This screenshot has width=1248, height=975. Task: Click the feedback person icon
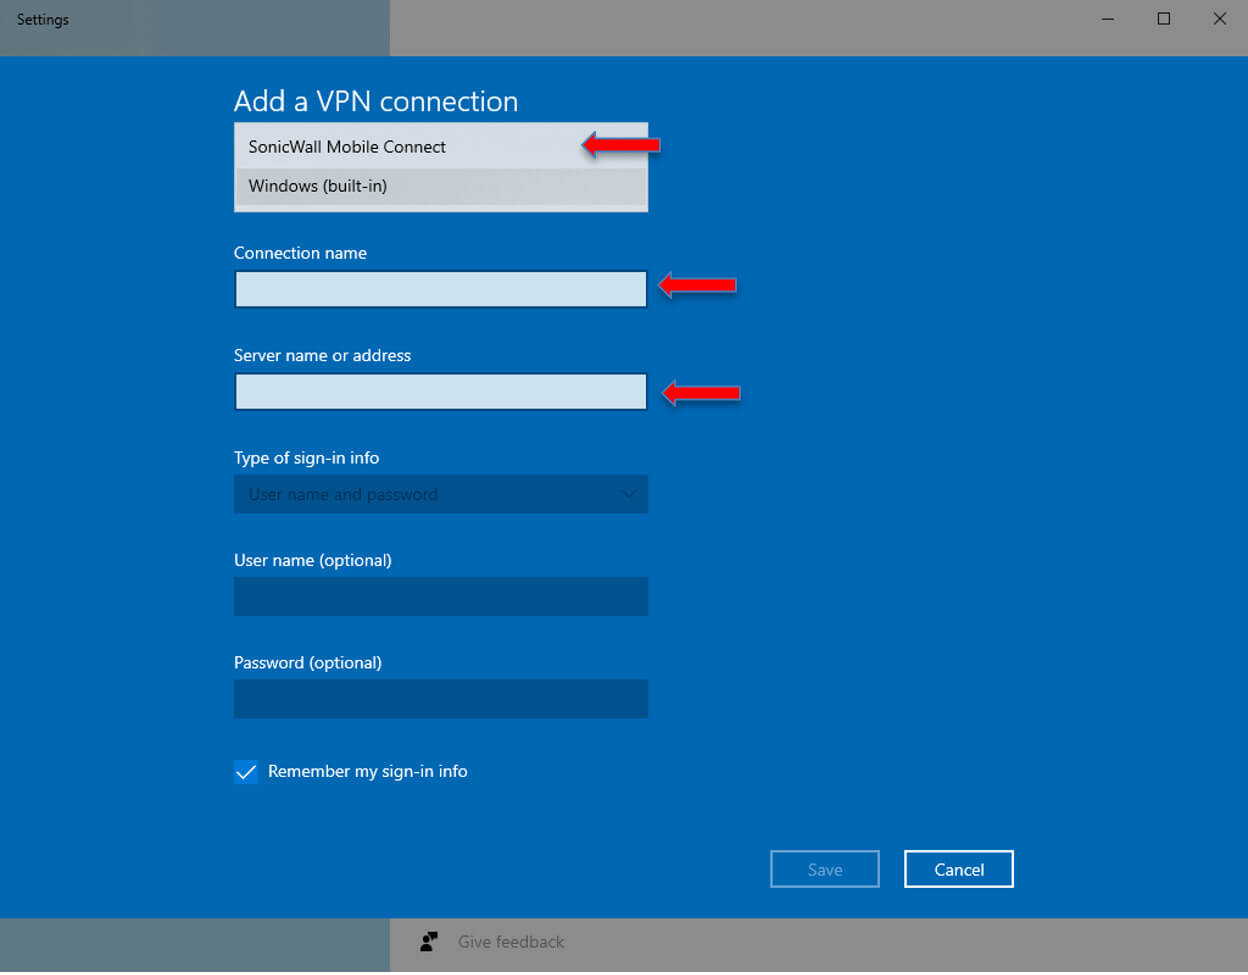pyautogui.click(x=429, y=941)
